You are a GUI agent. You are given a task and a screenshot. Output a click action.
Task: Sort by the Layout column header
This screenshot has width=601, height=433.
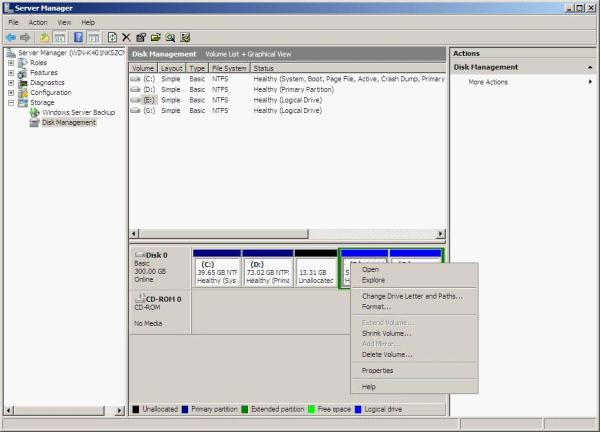pos(171,68)
